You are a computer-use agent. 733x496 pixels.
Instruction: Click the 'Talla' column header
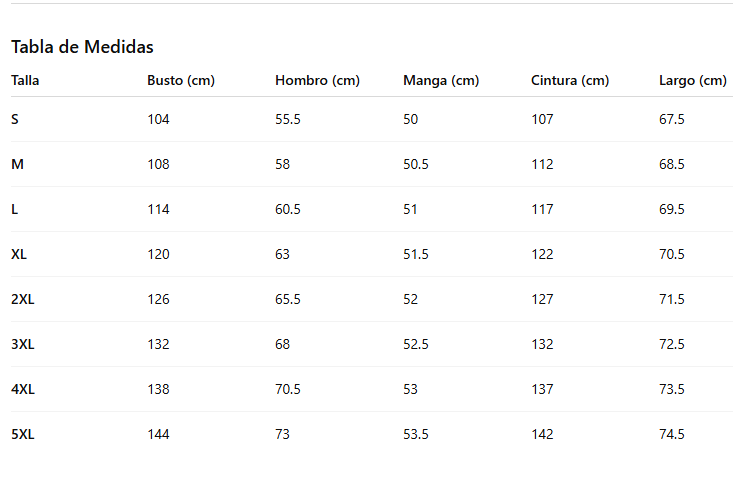point(25,80)
